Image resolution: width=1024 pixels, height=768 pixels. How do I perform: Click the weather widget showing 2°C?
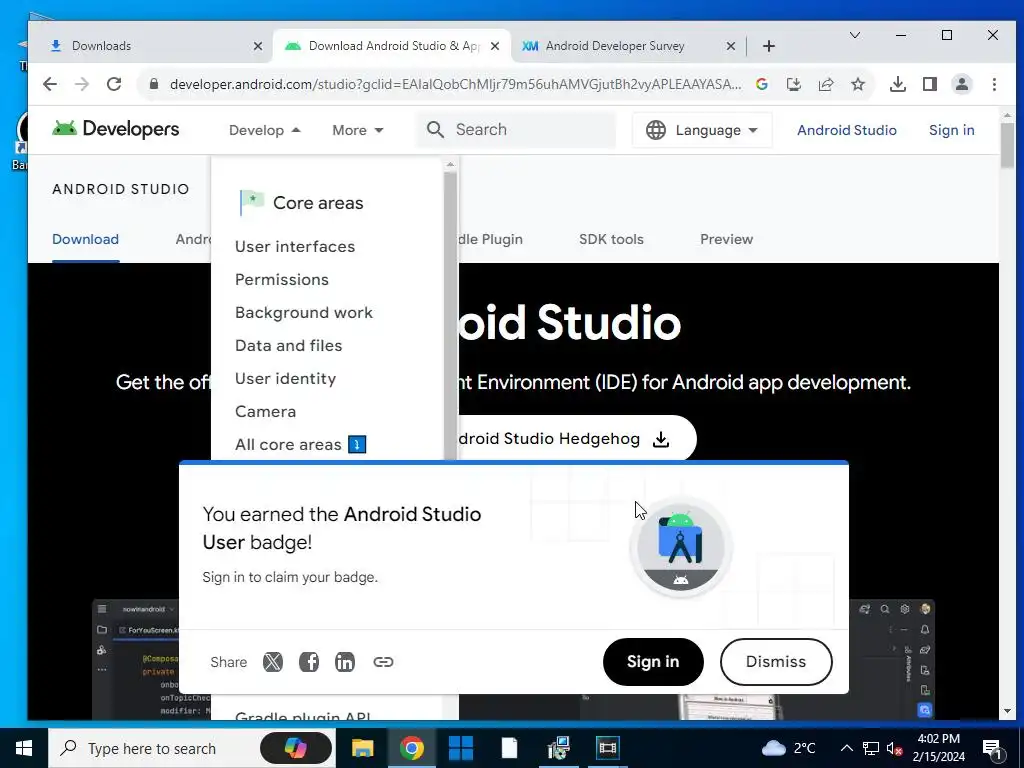(788, 748)
